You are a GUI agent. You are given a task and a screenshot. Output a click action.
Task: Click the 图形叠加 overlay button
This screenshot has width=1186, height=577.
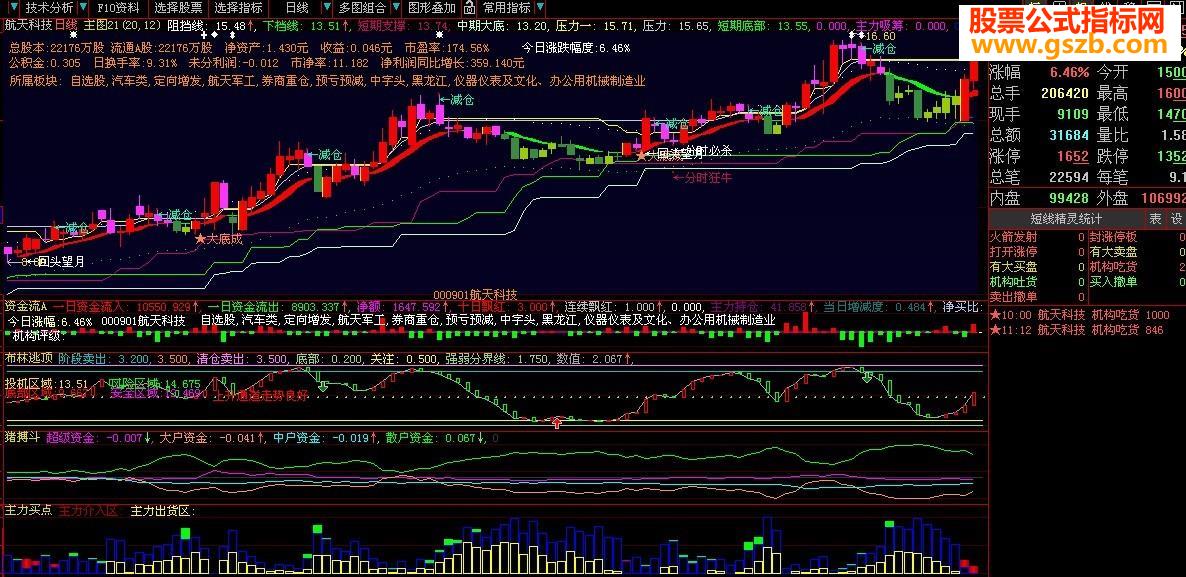(432, 8)
